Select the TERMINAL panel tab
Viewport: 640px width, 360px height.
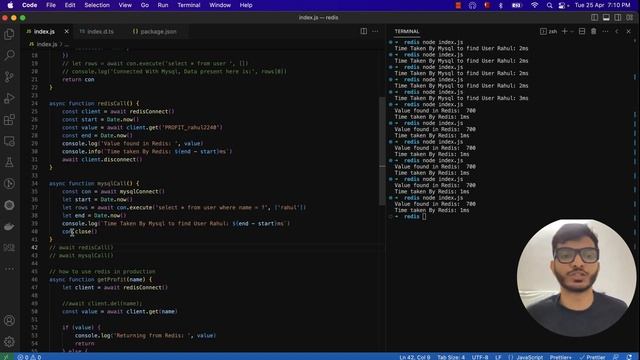pyautogui.click(x=407, y=31)
